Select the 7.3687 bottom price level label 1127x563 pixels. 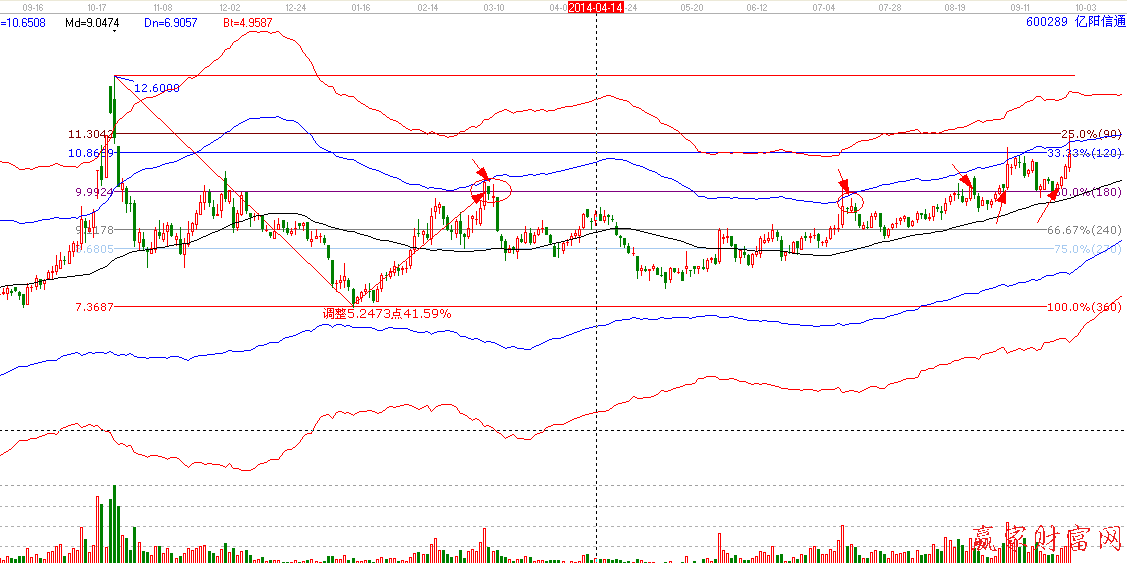(x=93, y=307)
